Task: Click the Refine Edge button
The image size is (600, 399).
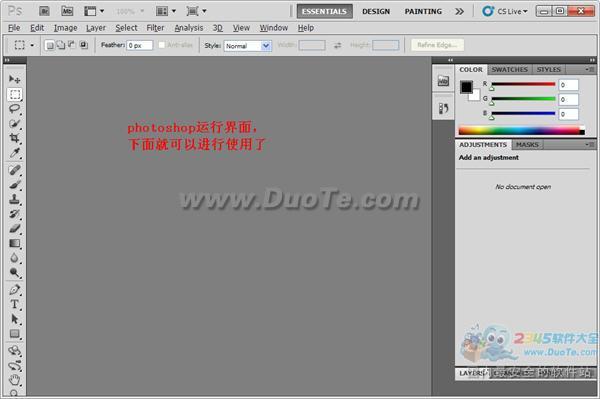Action: (437, 45)
